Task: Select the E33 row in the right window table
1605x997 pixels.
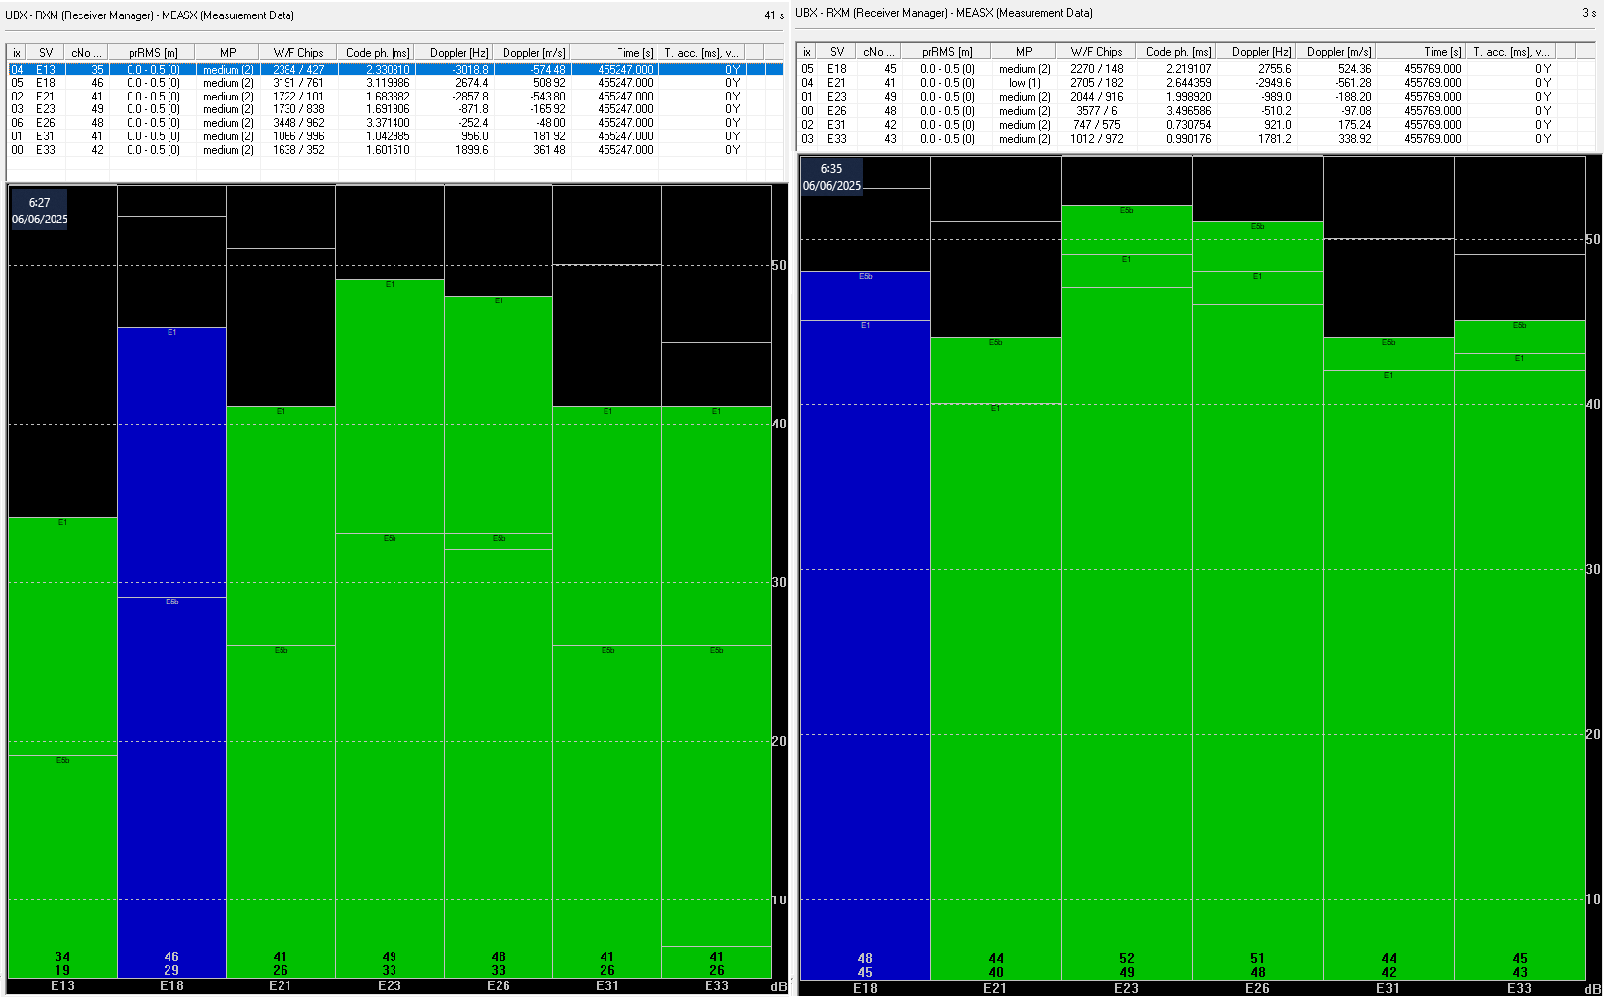Action: (x=1195, y=139)
